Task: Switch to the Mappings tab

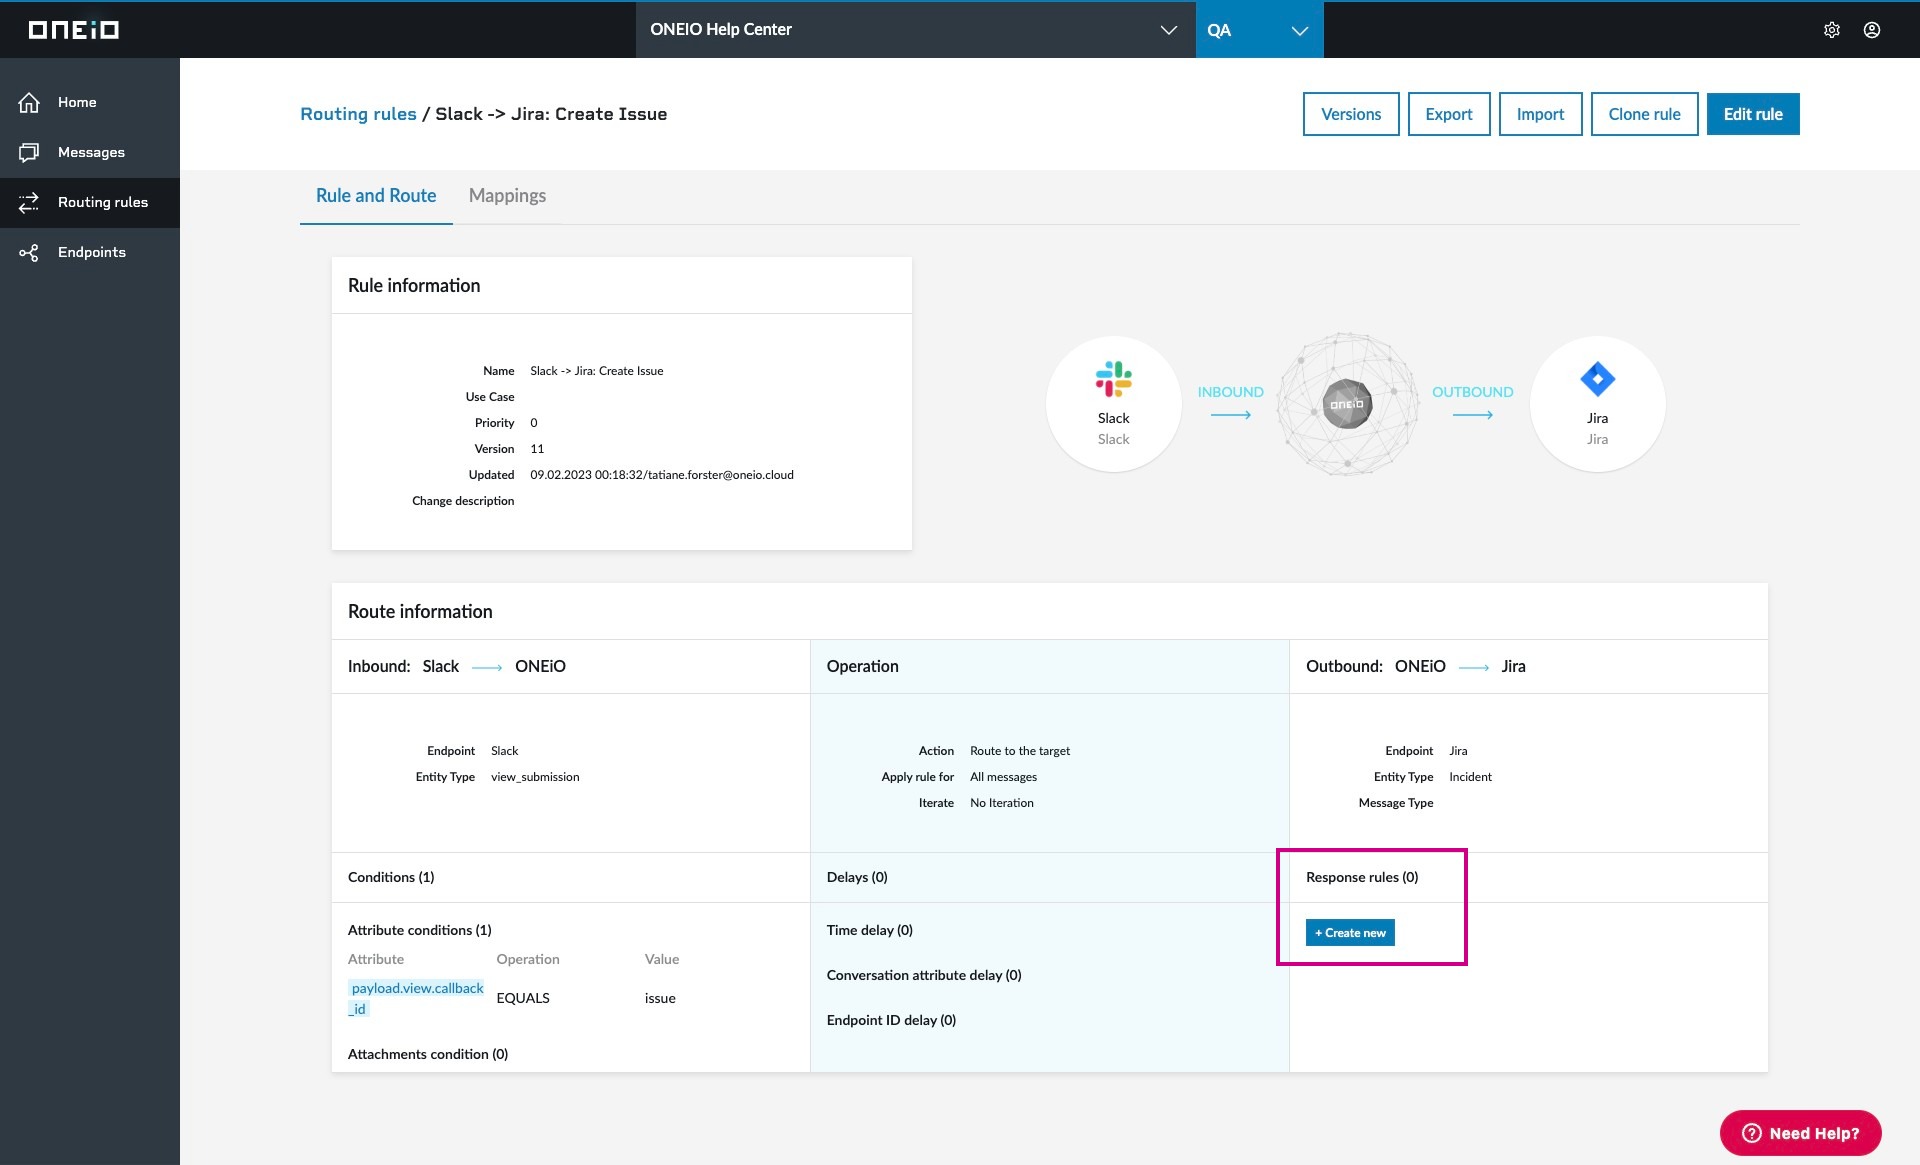Action: (x=507, y=196)
